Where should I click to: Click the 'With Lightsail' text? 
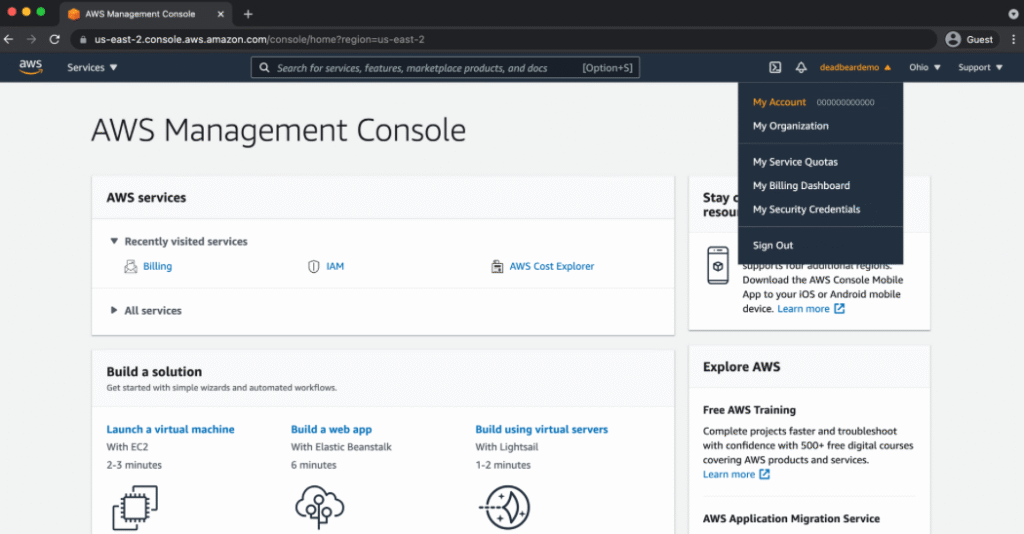pos(506,447)
